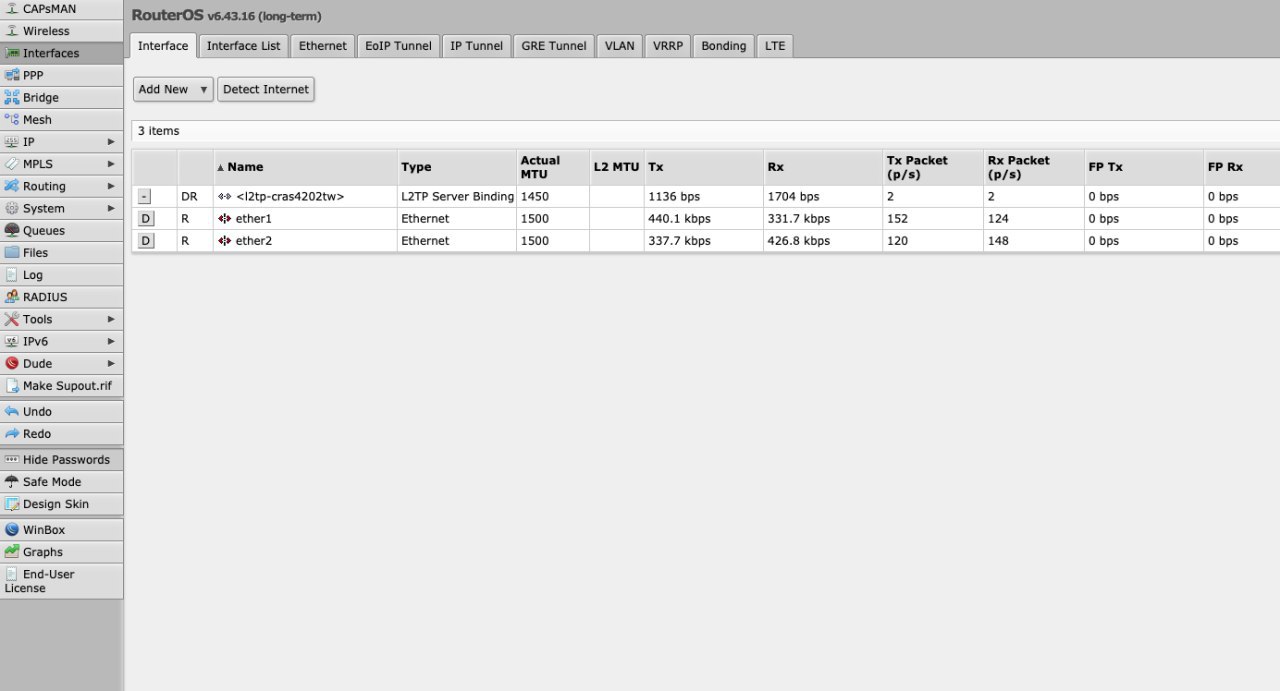Disable ether2 with its D button
Screen dimensions: 1280x691
145,240
